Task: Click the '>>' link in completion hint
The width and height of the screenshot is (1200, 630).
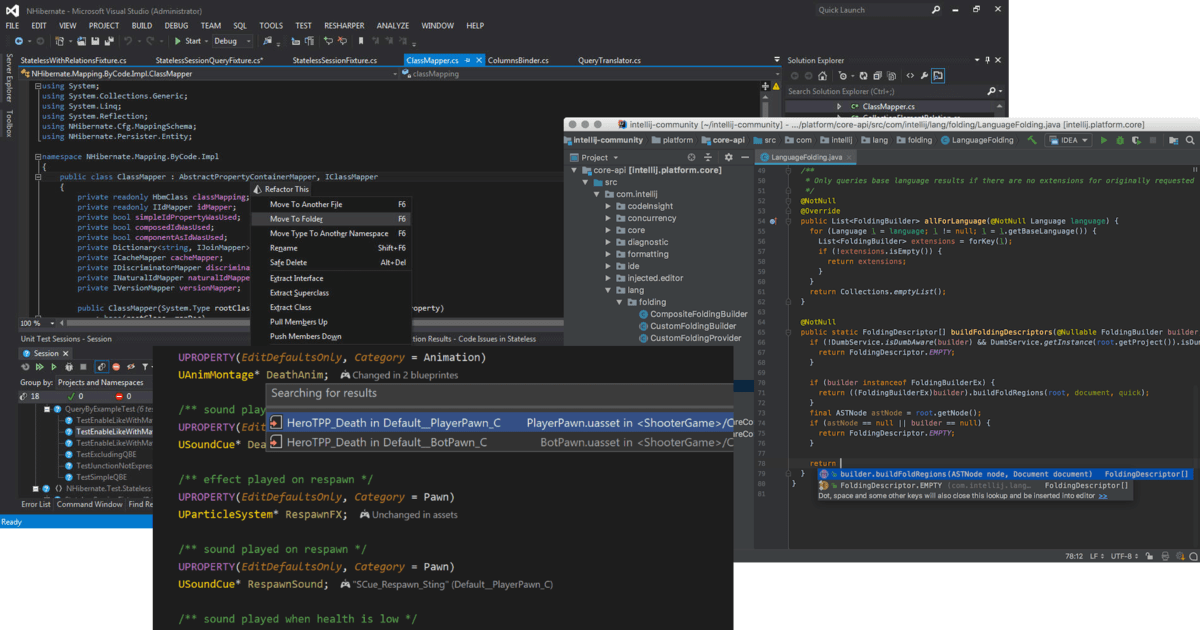Action: 1102,495
